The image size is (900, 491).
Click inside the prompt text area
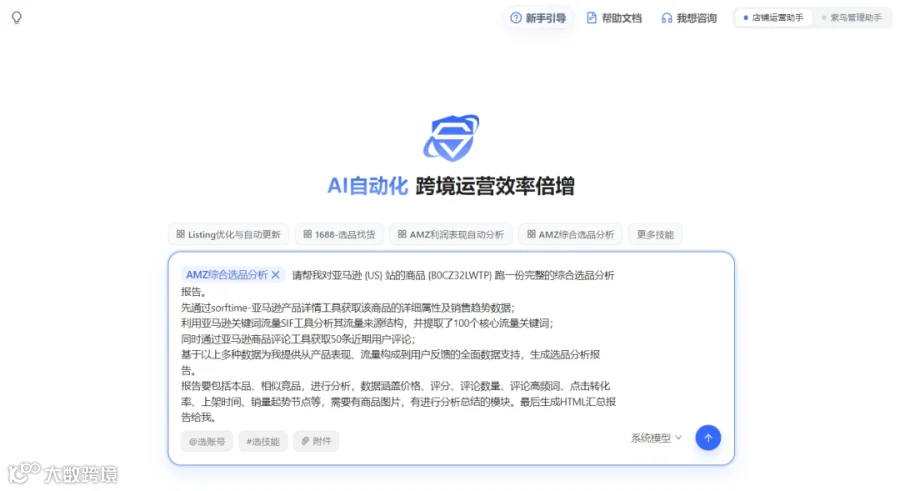coord(398,346)
